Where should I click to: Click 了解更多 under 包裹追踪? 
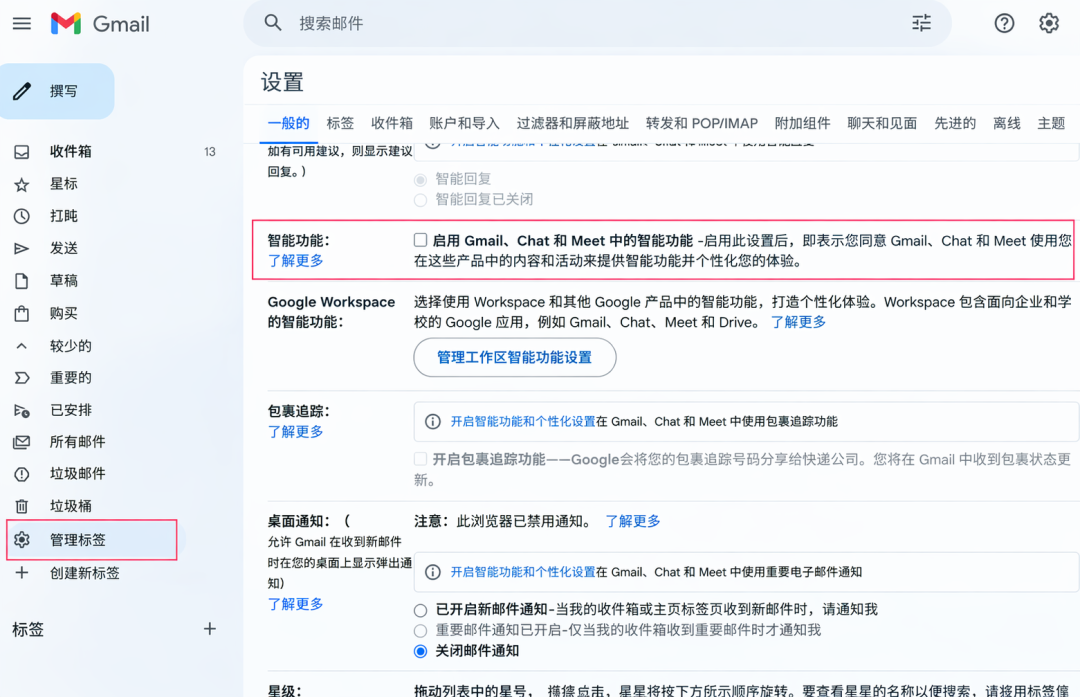click(295, 431)
